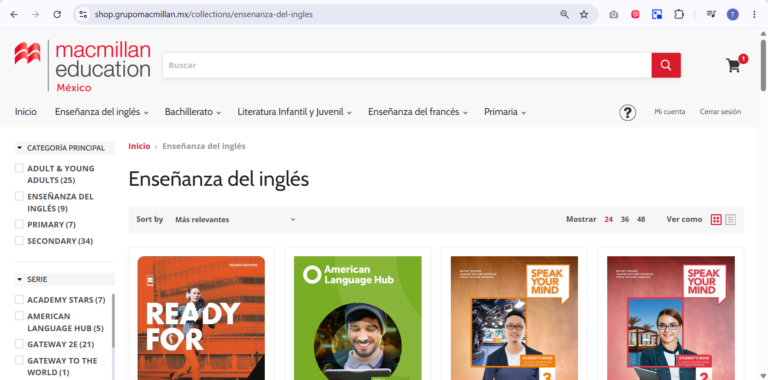This screenshot has height=380, width=768.
Task: Open the Chrome three-dot menu
Action: click(x=754, y=14)
